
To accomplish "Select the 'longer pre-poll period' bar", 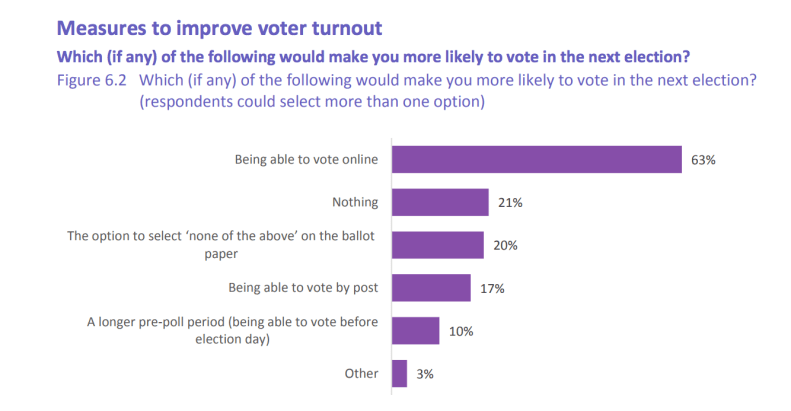I will pos(415,331).
